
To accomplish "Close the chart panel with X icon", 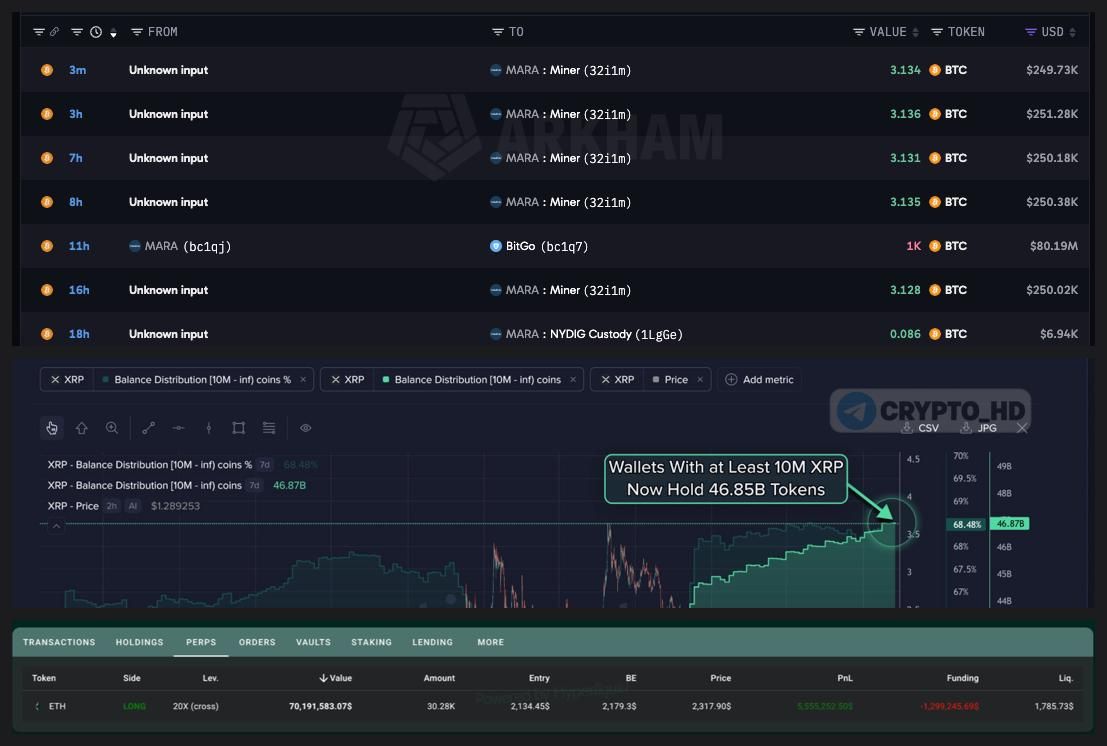I will pyautogui.click(x=1022, y=428).
